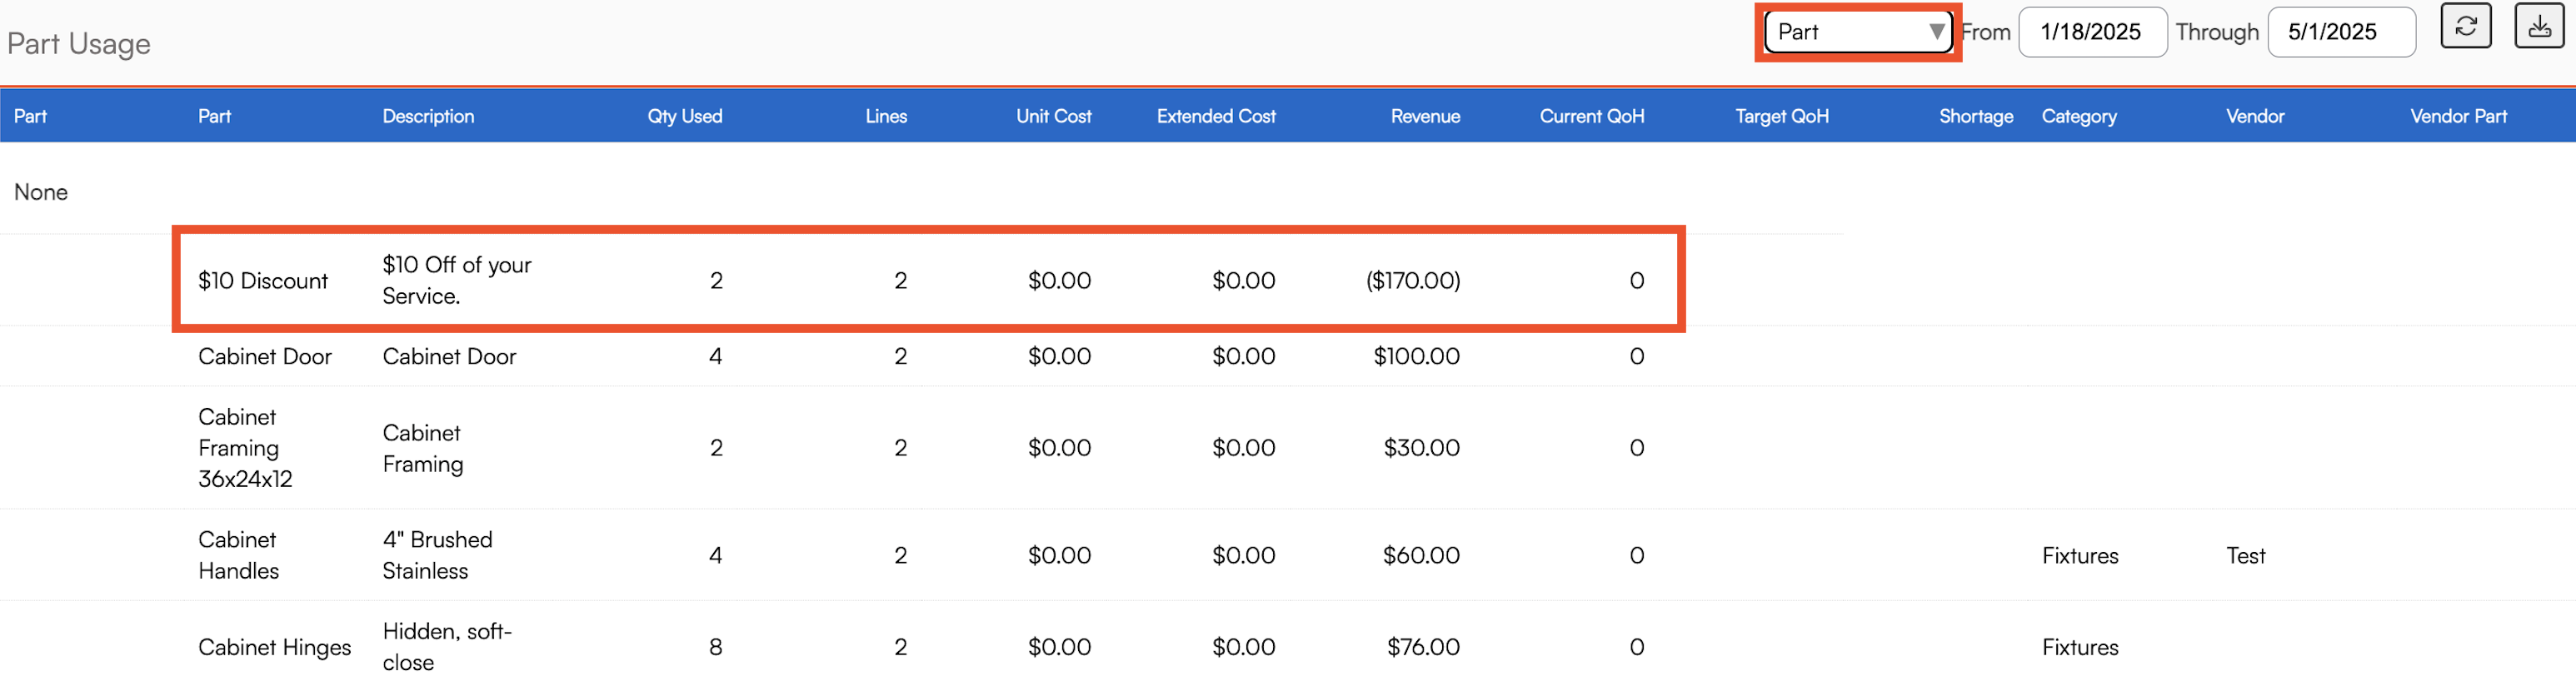Sort by Vendor Part column header
Screen dimensions: 2576x676
pyautogui.click(x=2458, y=116)
